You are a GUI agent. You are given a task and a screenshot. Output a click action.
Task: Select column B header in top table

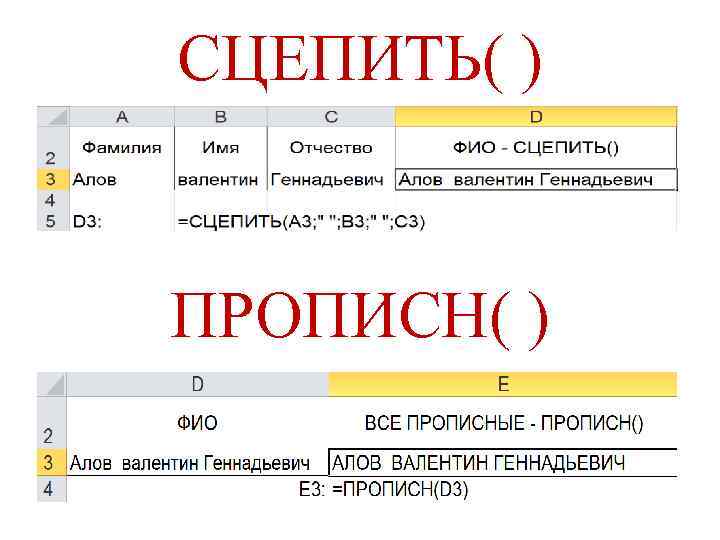coord(221,117)
